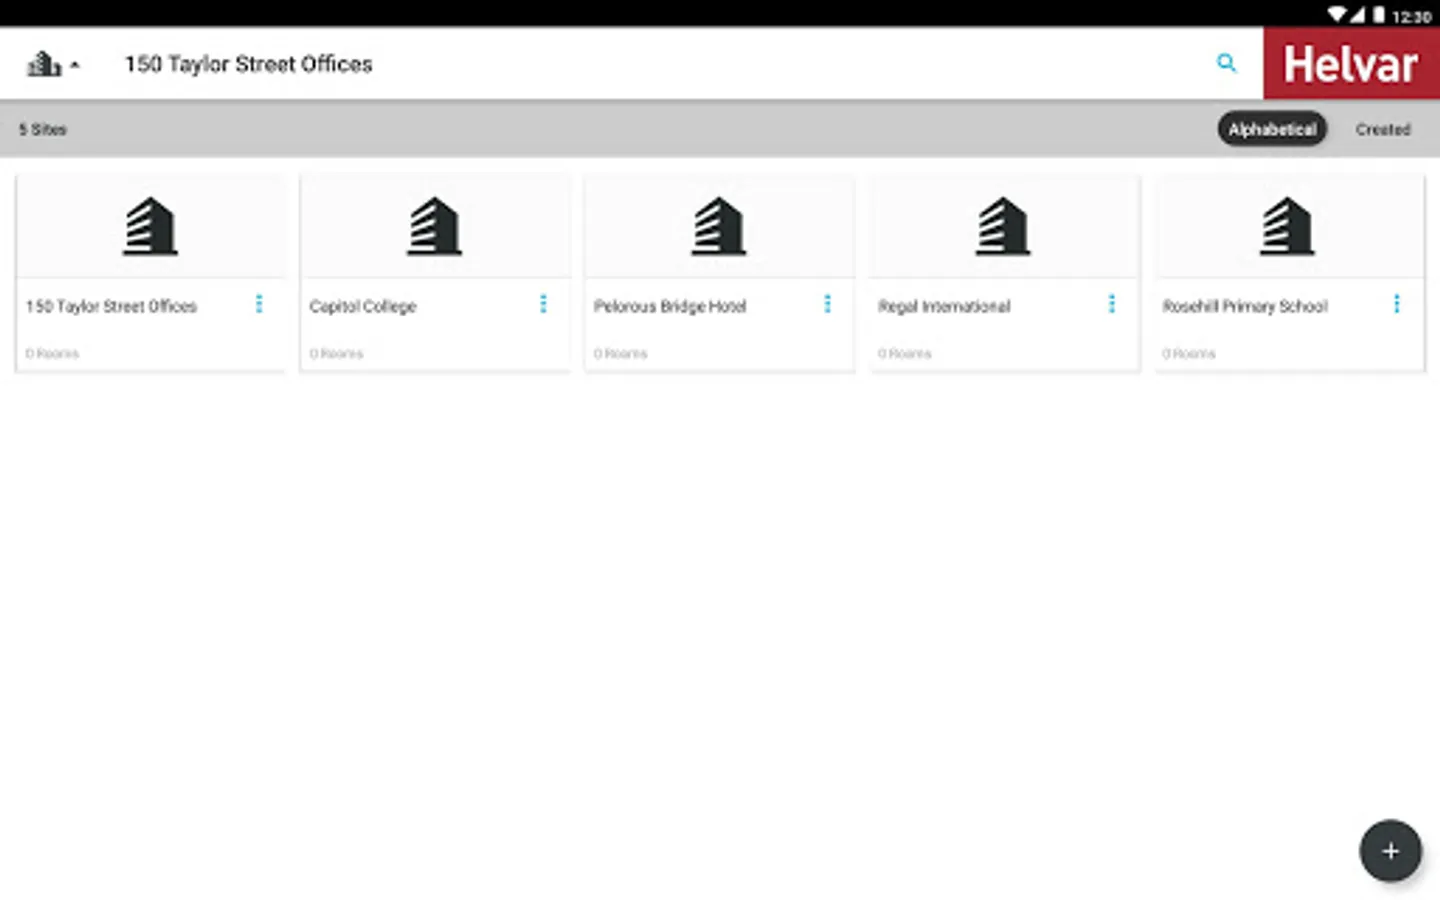
Task: Open options menu for Capitol College
Action: [543, 304]
